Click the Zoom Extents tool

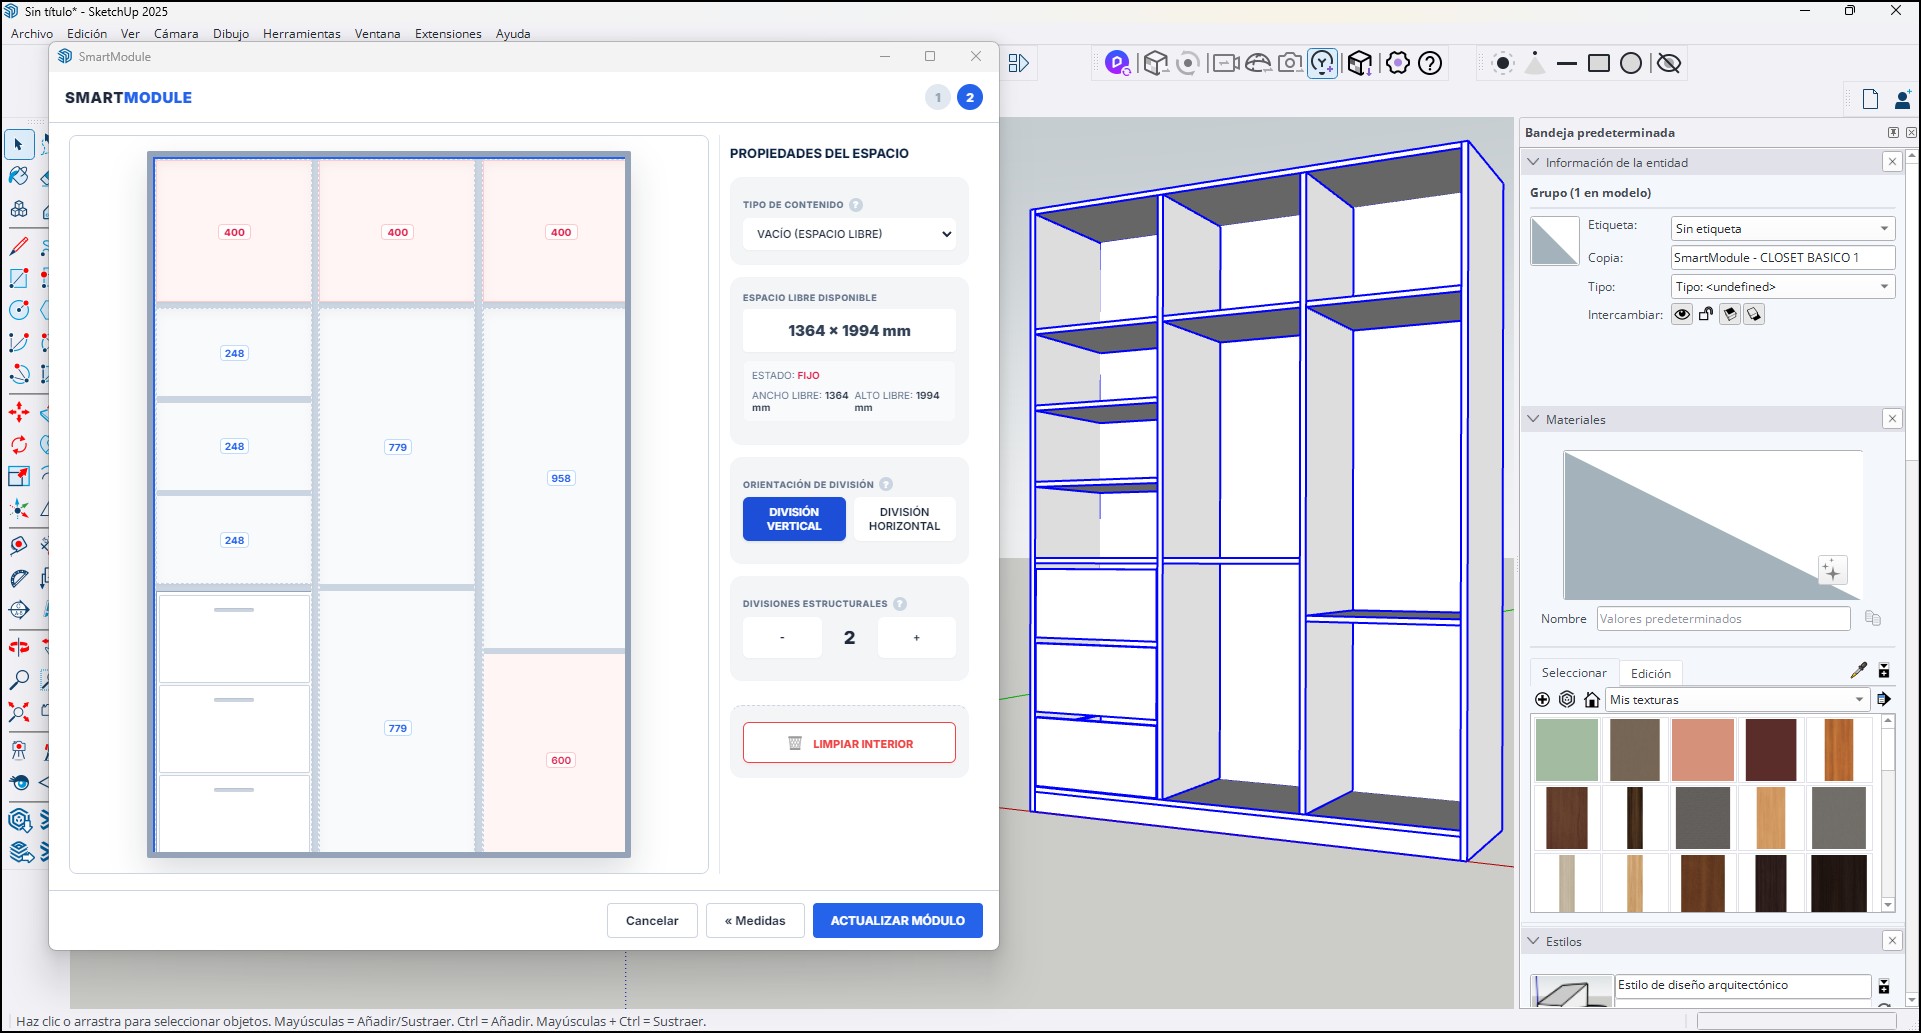click(x=19, y=712)
